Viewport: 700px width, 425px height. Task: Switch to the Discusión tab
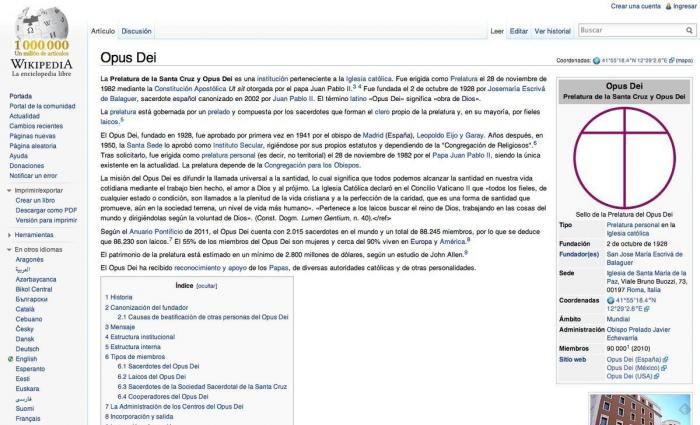tap(136, 31)
